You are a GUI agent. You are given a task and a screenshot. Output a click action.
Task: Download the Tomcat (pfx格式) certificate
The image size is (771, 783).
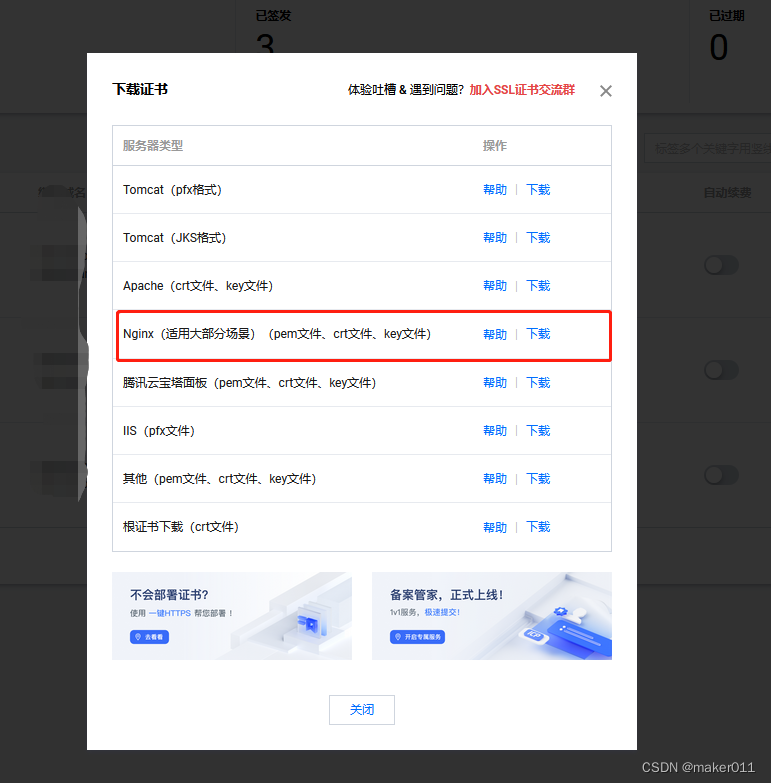point(538,190)
